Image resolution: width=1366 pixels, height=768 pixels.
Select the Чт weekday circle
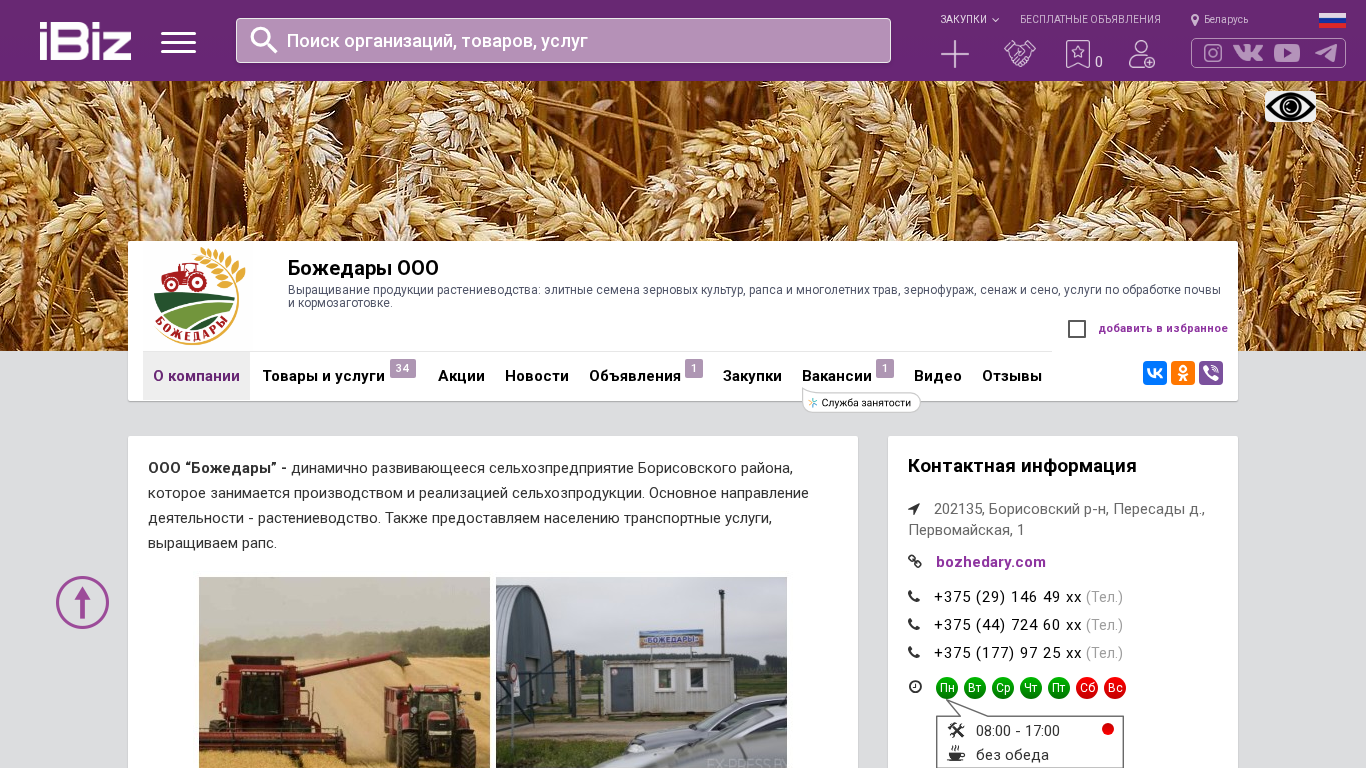click(x=1031, y=688)
